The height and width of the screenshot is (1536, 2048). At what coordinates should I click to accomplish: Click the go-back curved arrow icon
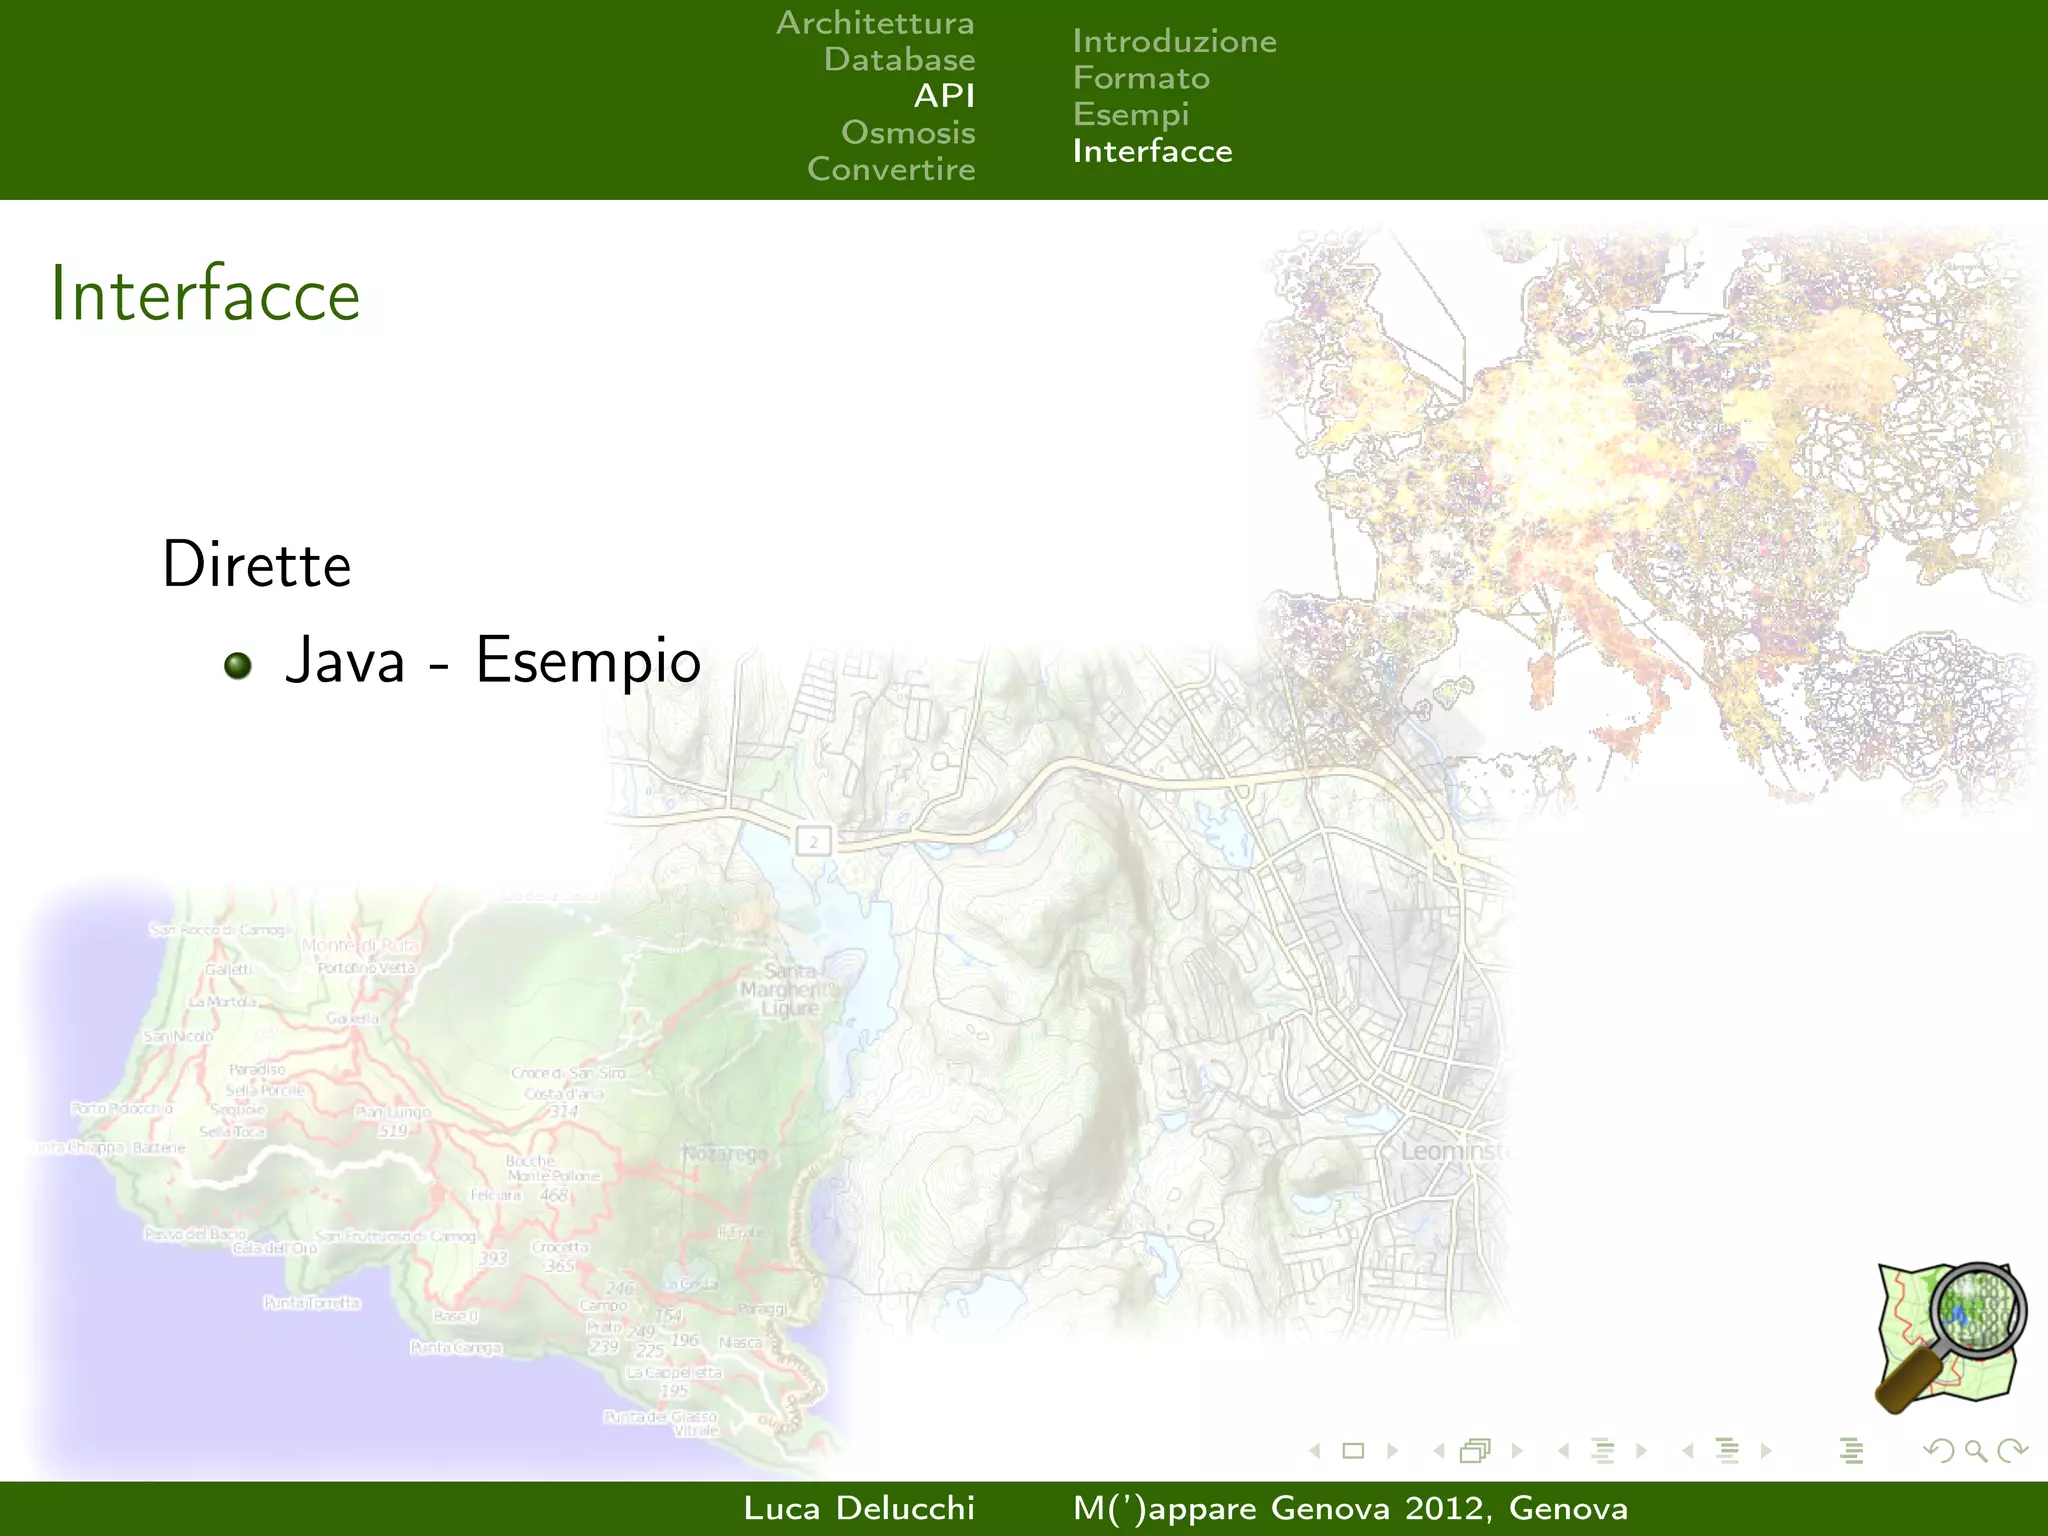[x=1939, y=1451]
